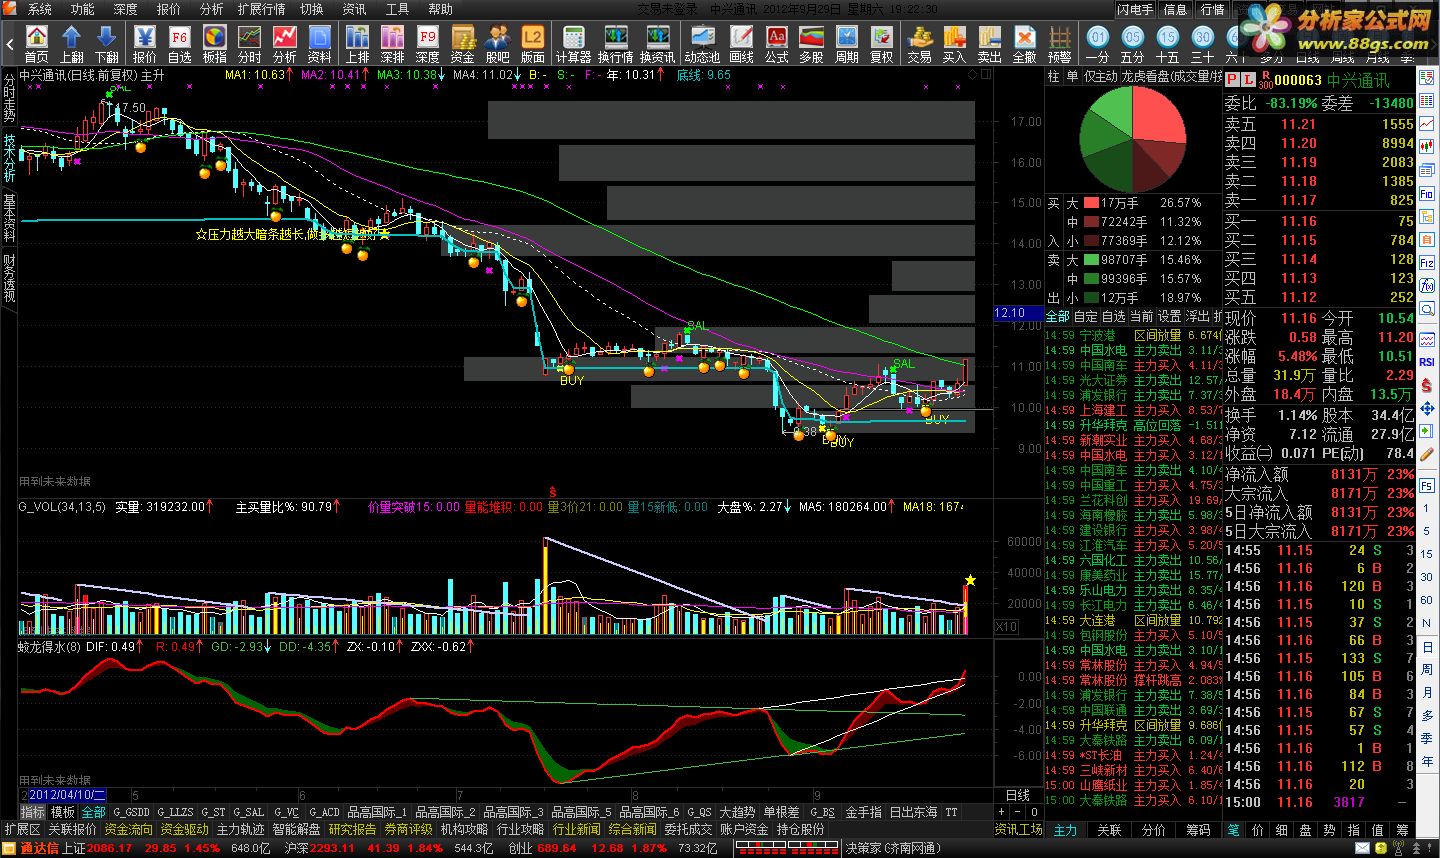1440x858 pixels.
Task: Click the tall yellow volume bar
Action: (546, 586)
